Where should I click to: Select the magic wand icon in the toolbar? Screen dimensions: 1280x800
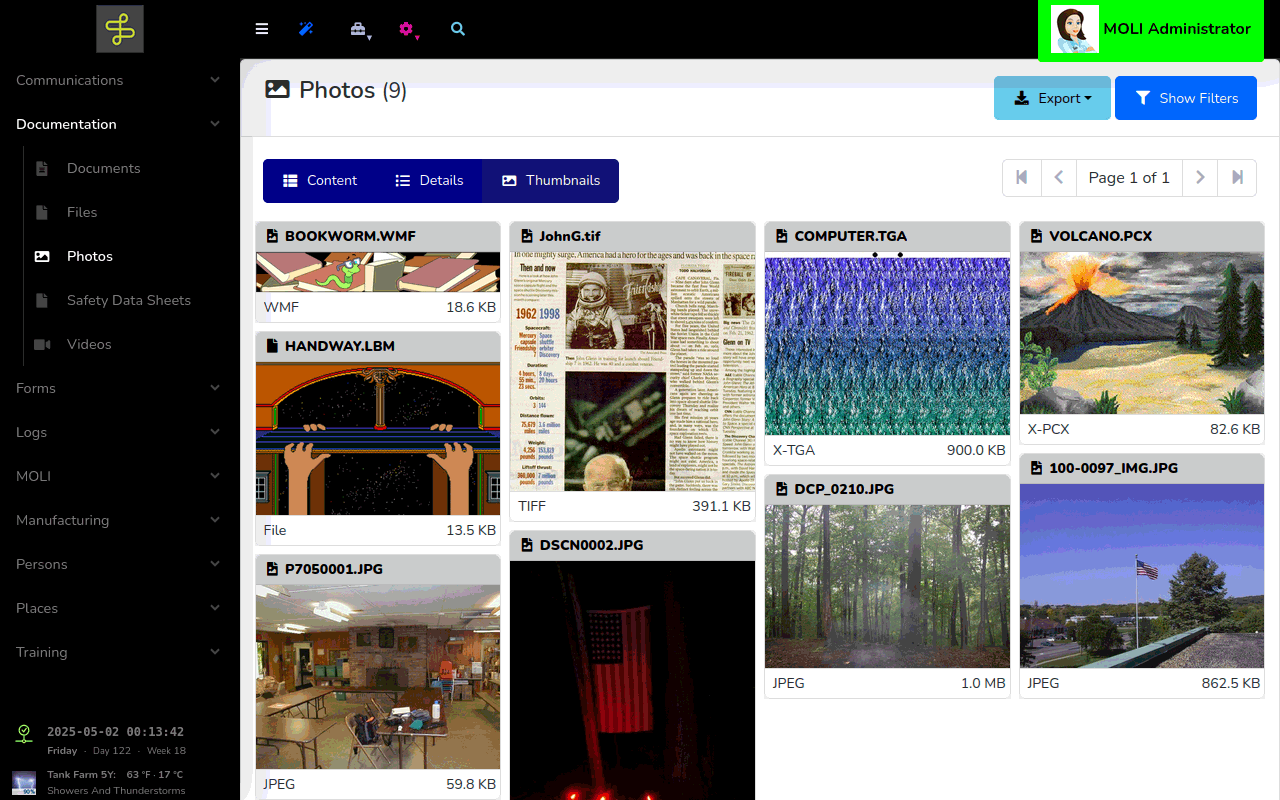click(307, 29)
